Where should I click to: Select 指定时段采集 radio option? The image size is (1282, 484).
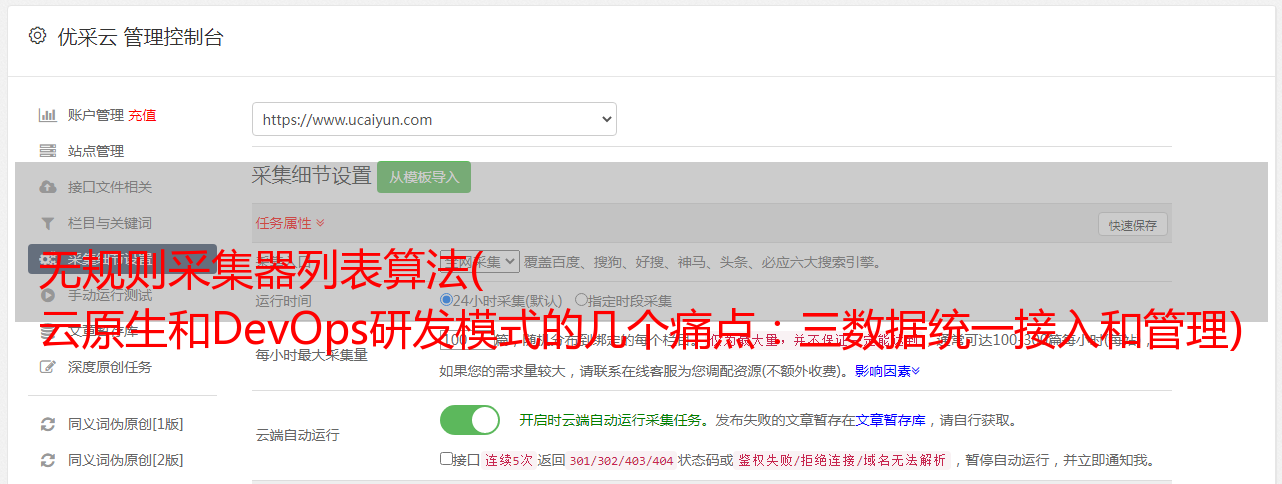(581, 300)
